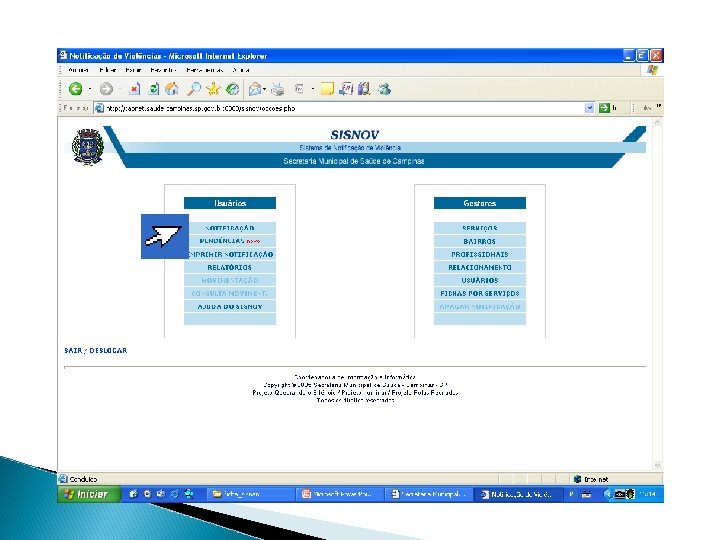Screen dimensions: 720x540
Task: Click the green Go arrow button
Action: coord(604,108)
